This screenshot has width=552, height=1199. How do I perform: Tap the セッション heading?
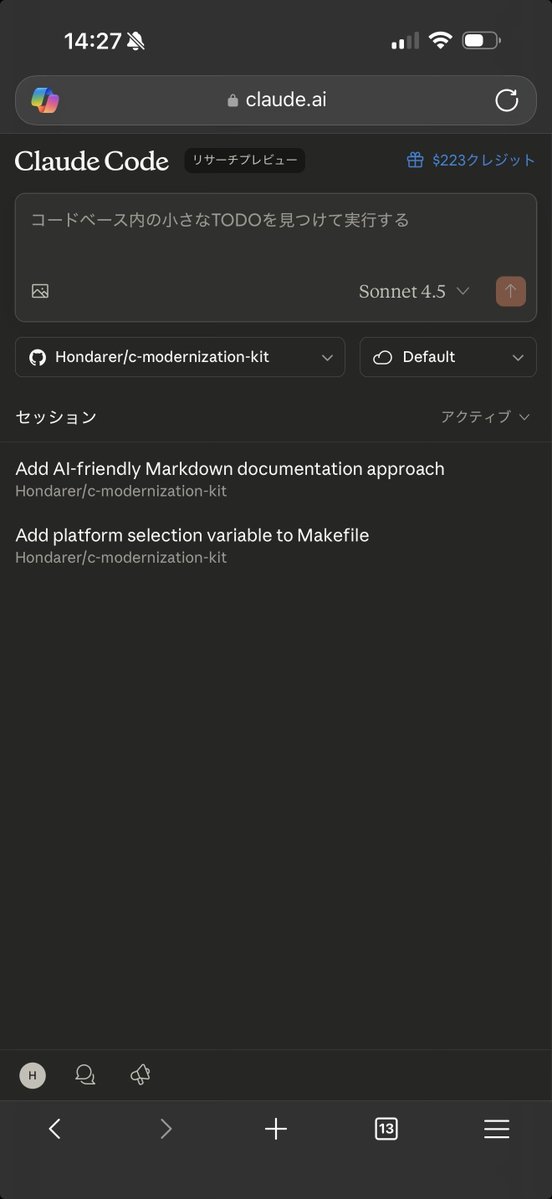(x=56, y=417)
